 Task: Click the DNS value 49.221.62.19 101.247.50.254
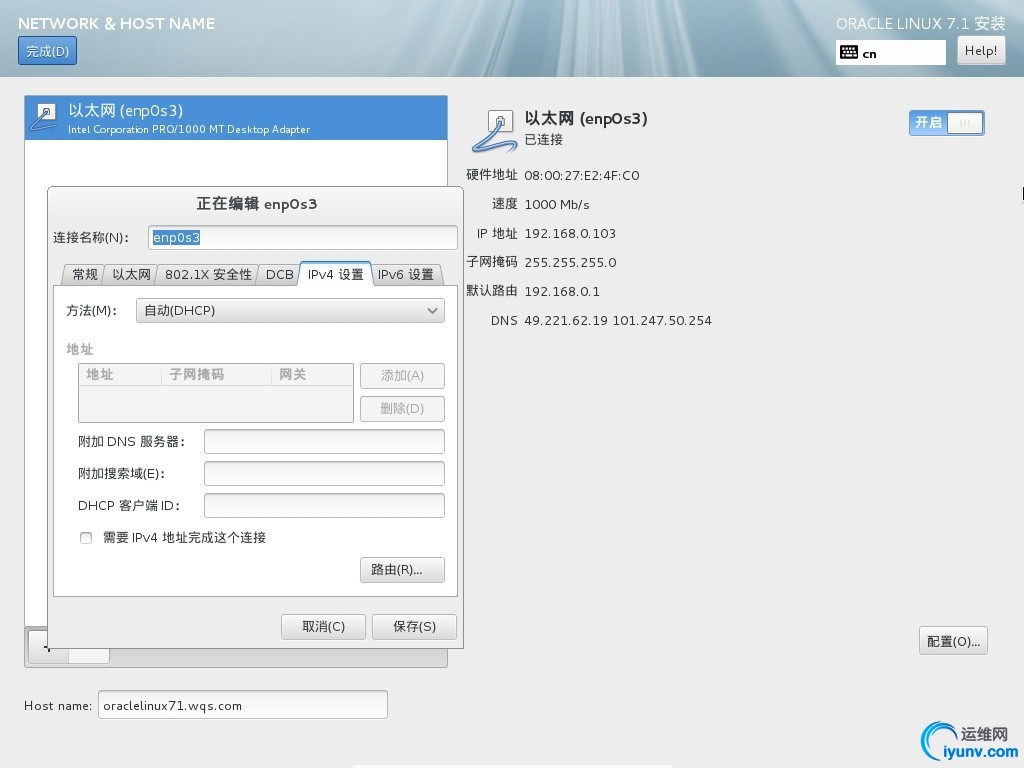coord(618,321)
